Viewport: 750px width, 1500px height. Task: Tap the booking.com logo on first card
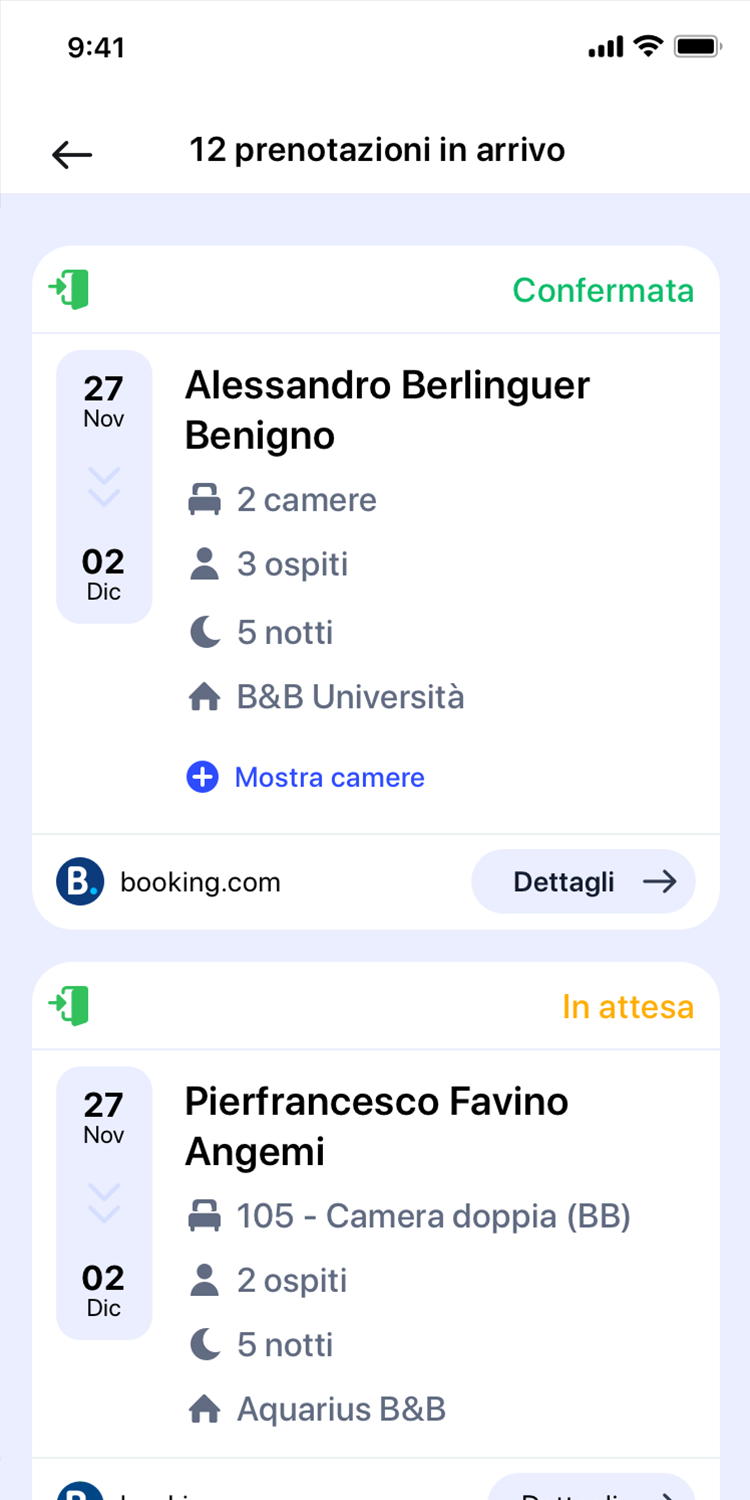[80, 882]
